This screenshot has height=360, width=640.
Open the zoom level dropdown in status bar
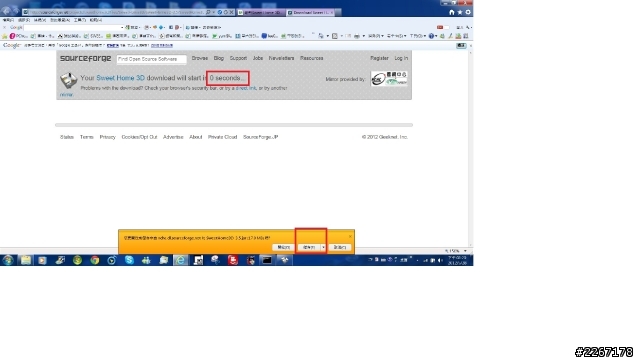coord(465,251)
